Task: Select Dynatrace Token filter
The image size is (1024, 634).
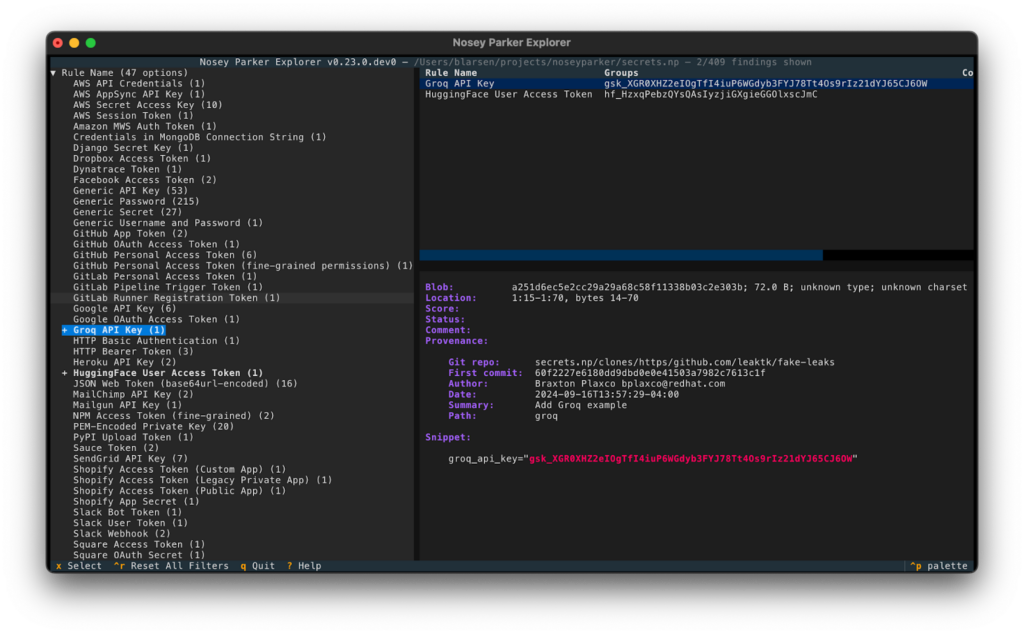Action: tap(127, 169)
